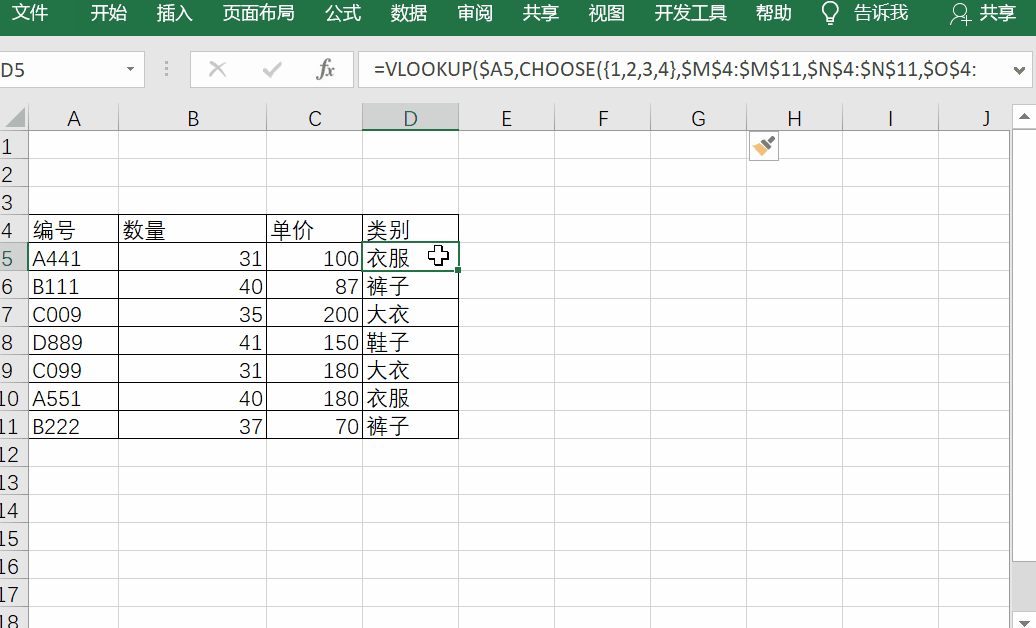Screen dimensions: 1036x628
Task: Open the 数据 ribbon tab
Action: 408,13
